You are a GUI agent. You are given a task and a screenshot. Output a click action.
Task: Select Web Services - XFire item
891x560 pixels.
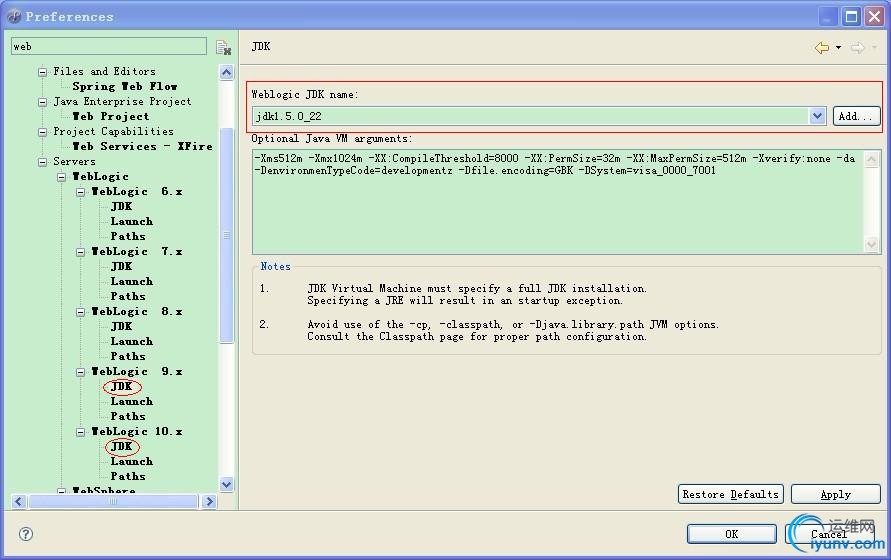143,147
